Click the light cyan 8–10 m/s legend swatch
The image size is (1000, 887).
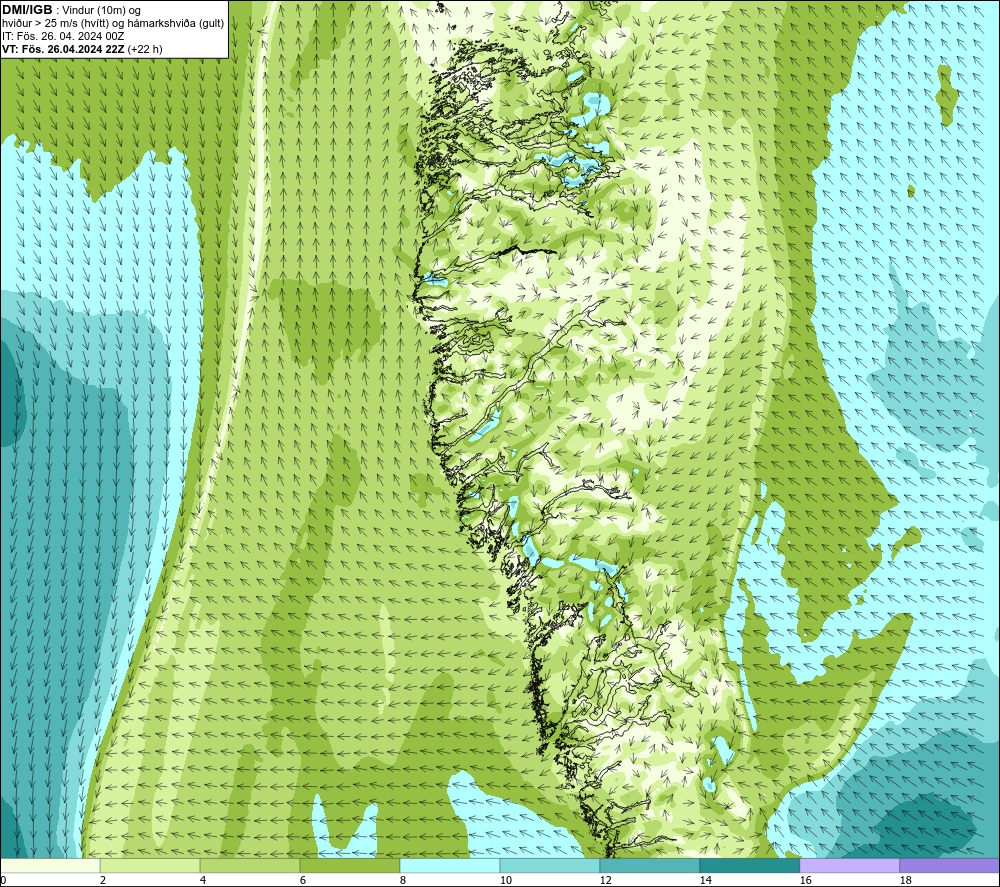[x=450, y=865]
